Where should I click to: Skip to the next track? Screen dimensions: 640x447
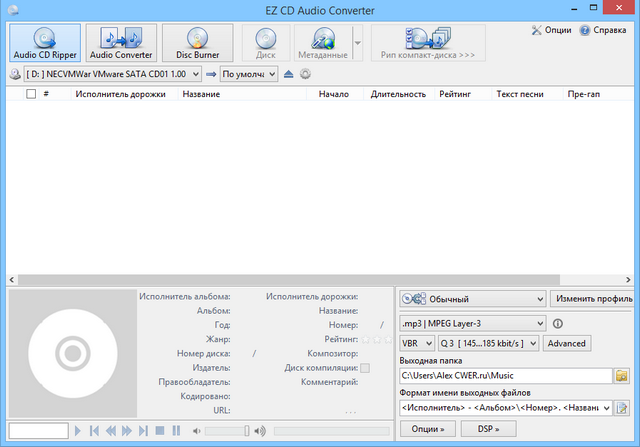click(143, 431)
